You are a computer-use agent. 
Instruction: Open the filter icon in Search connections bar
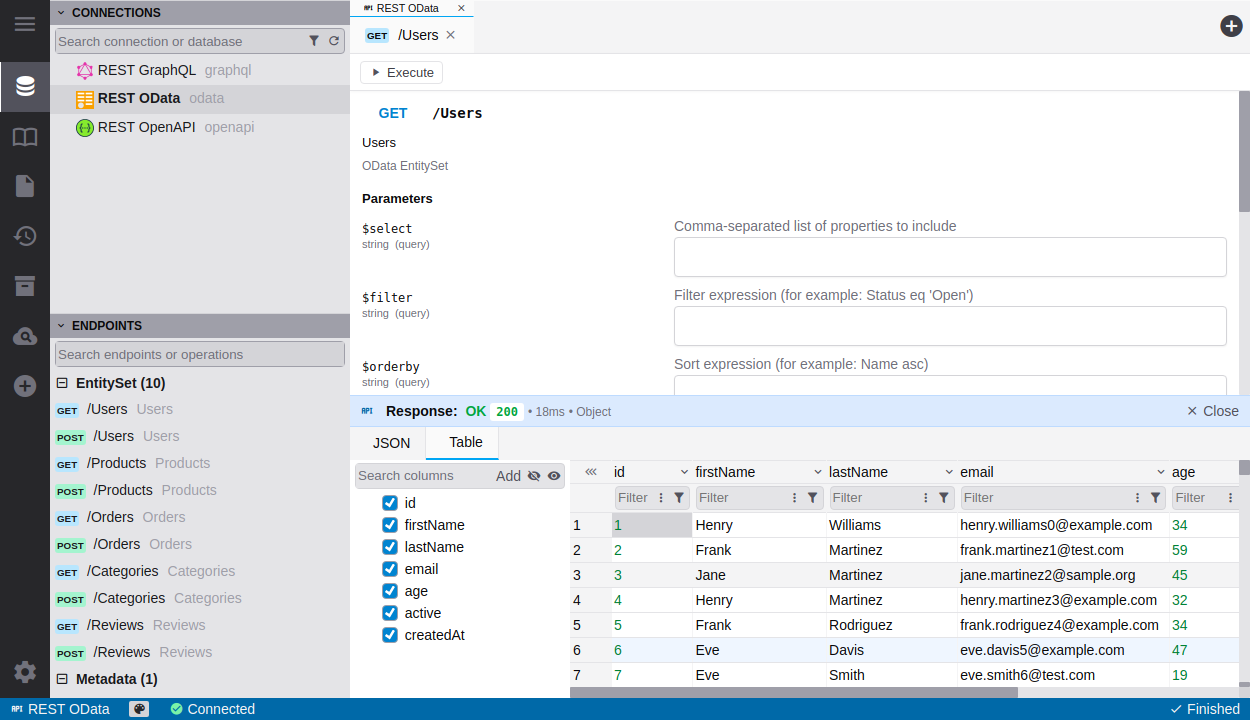pyautogui.click(x=316, y=41)
